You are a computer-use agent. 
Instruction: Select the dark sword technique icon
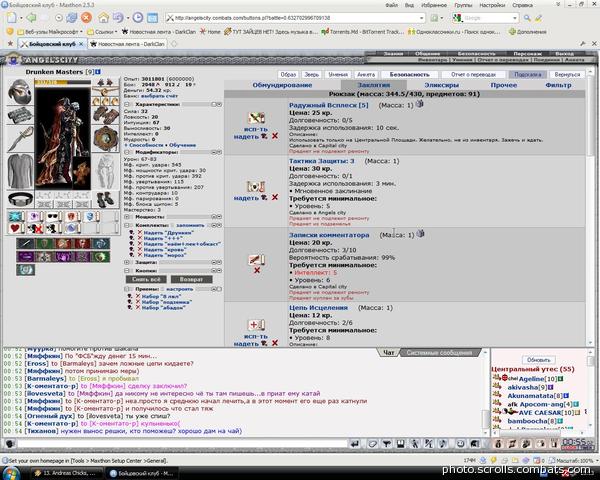click(x=25, y=243)
